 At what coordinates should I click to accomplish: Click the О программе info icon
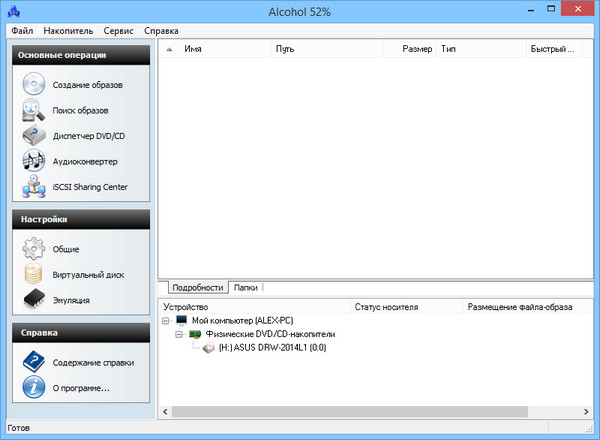click(x=34, y=387)
